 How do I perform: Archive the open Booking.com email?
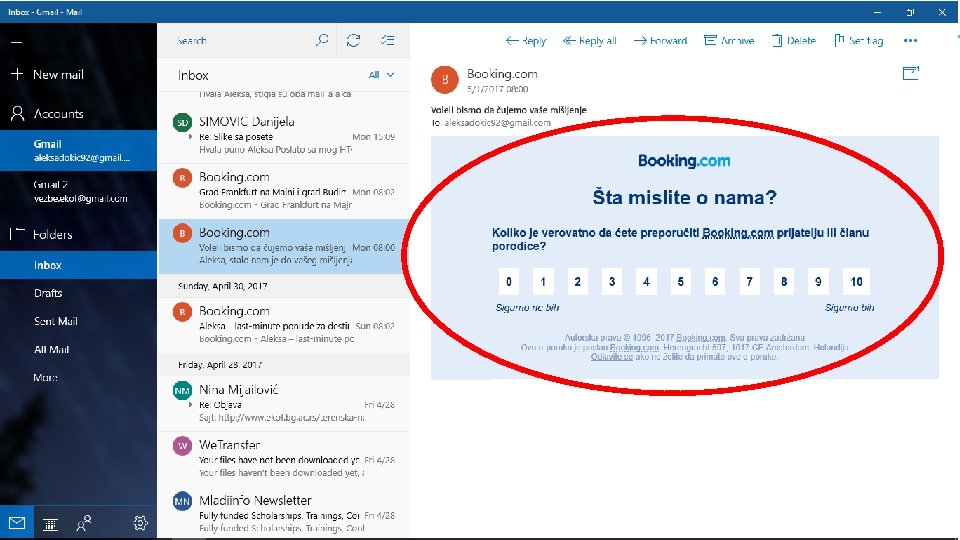(729, 41)
